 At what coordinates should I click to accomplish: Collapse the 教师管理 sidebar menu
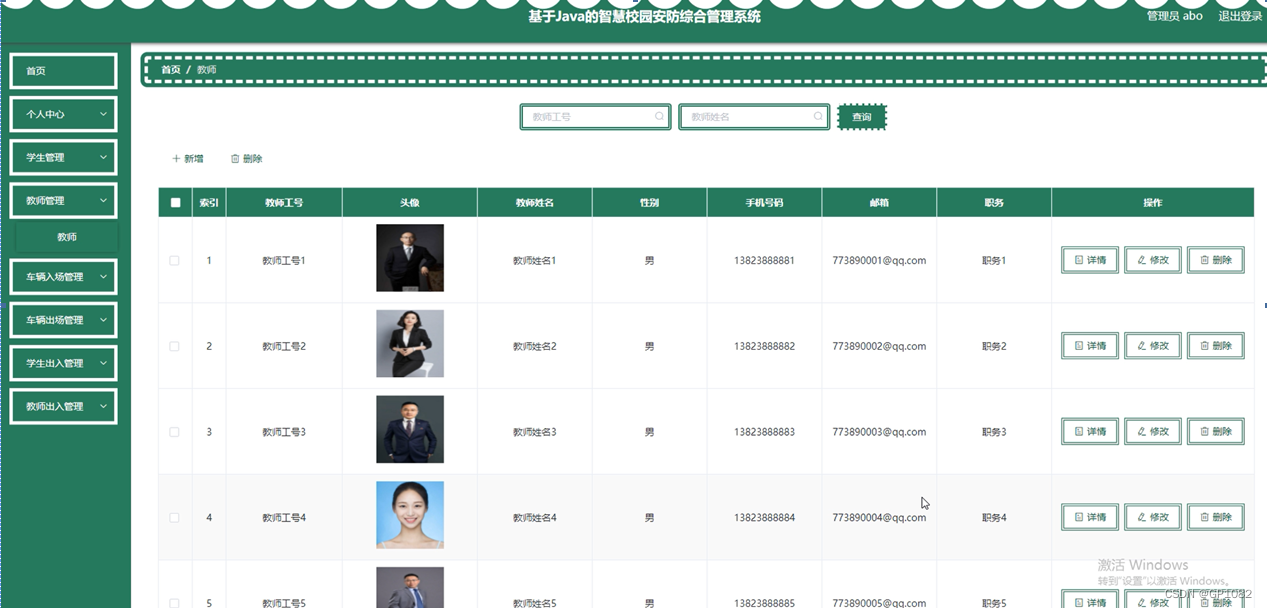click(63, 200)
